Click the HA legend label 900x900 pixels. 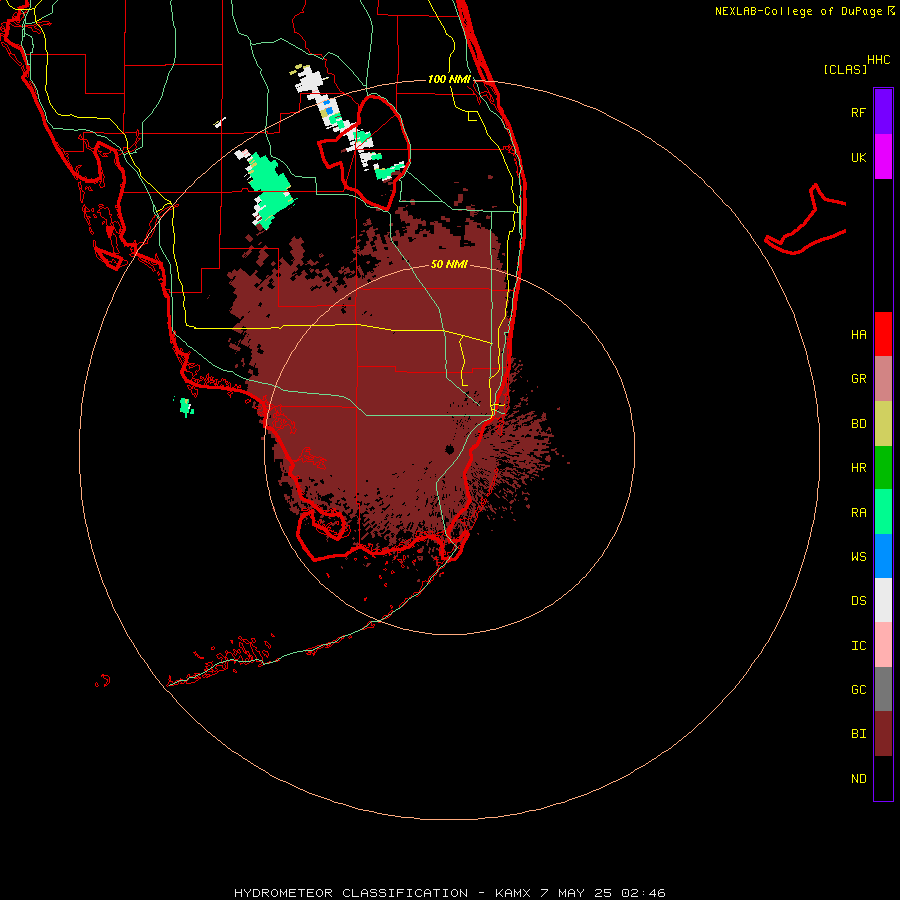tap(858, 334)
